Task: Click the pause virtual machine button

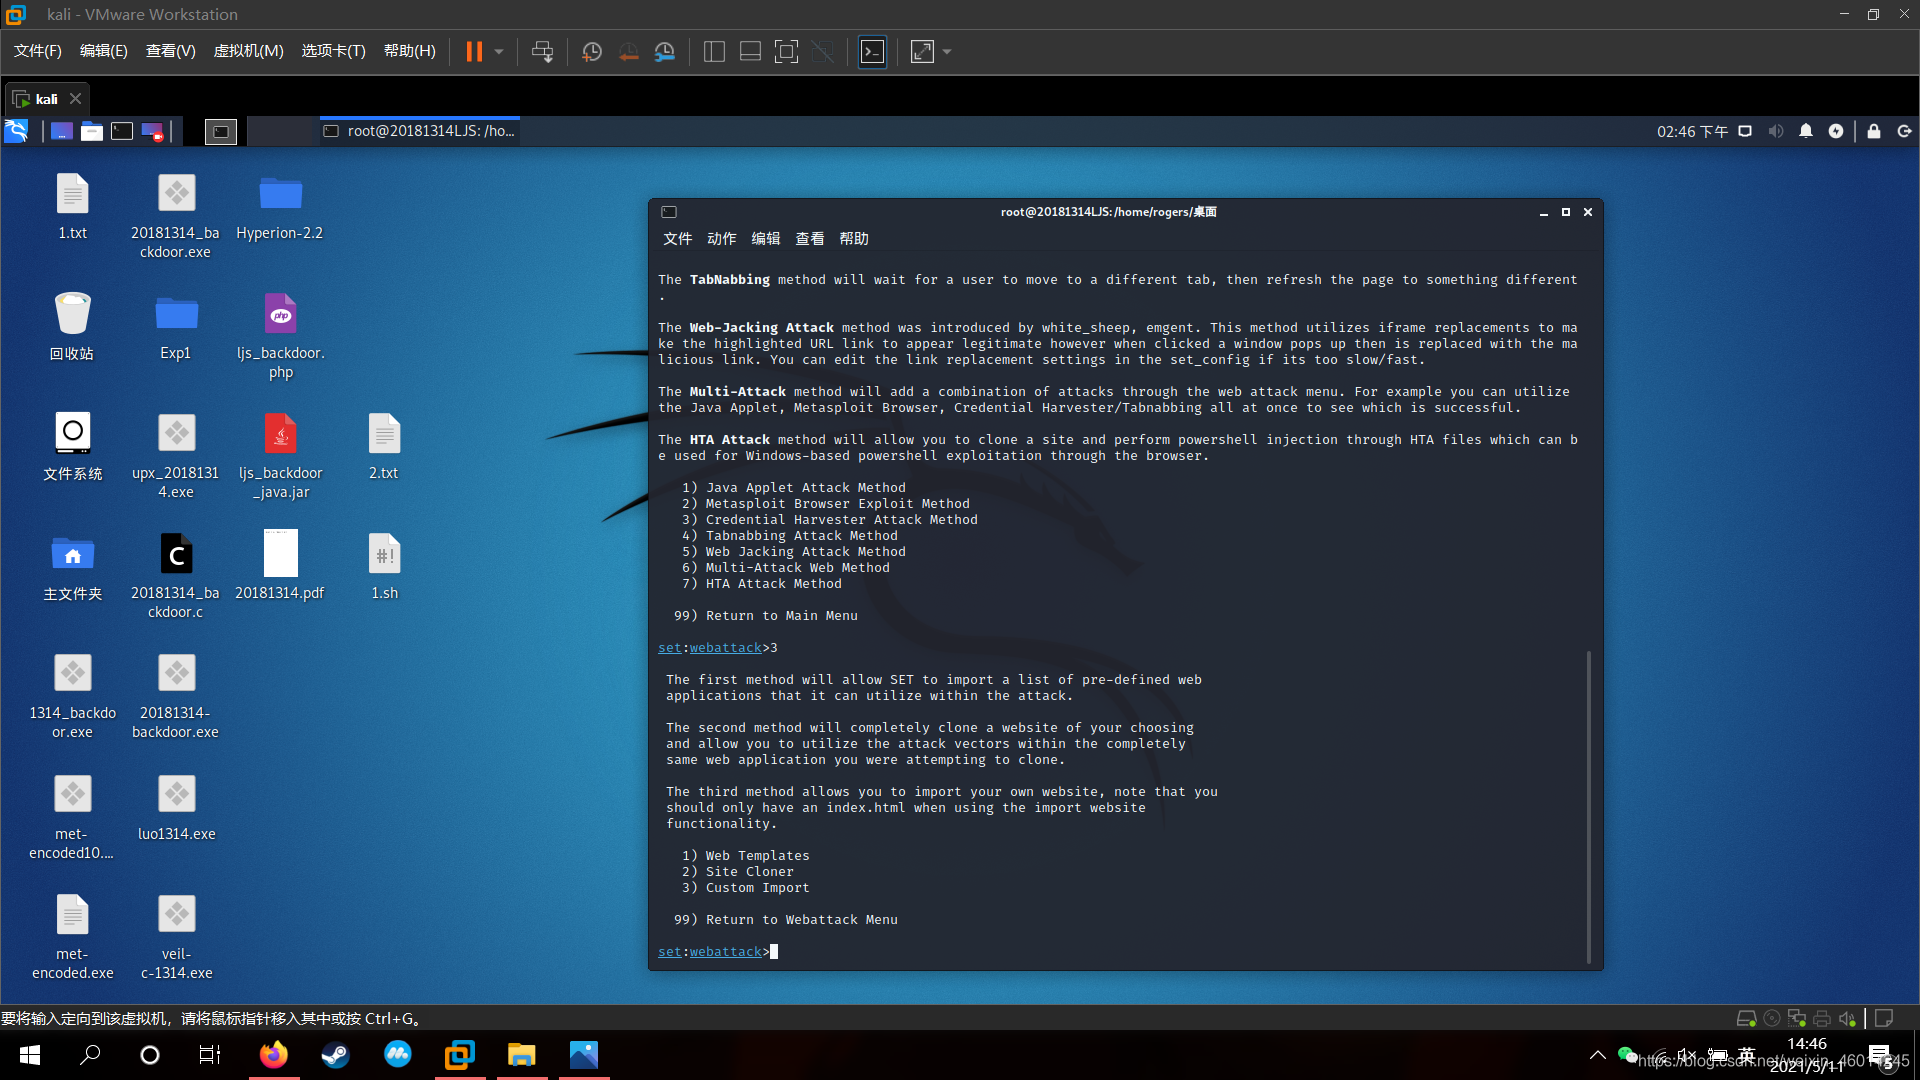Action: coord(474,52)
